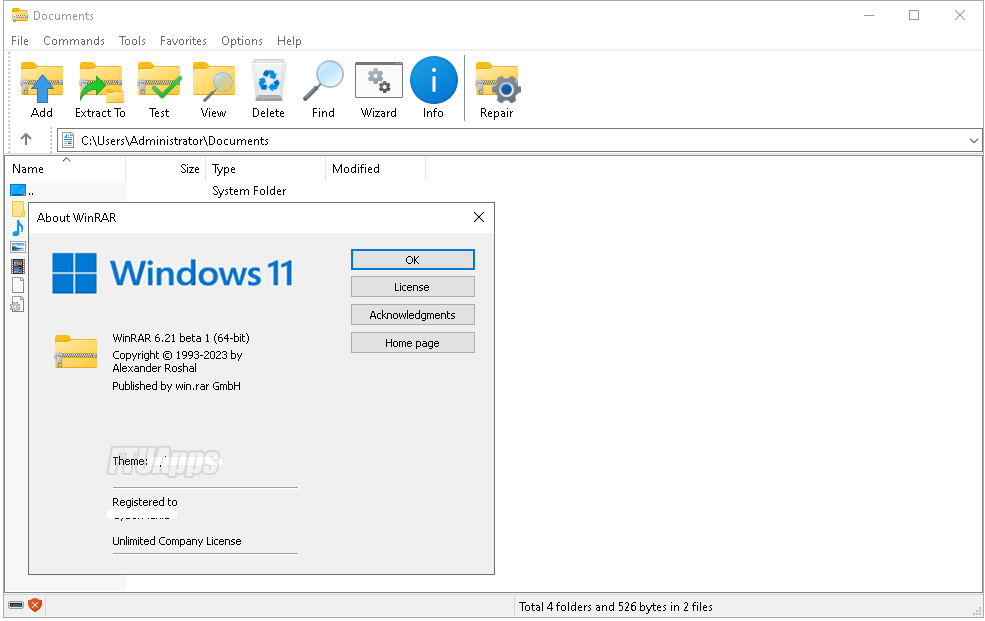Open the Favorites menu
985x621 pixels.
tap(183, 41)
